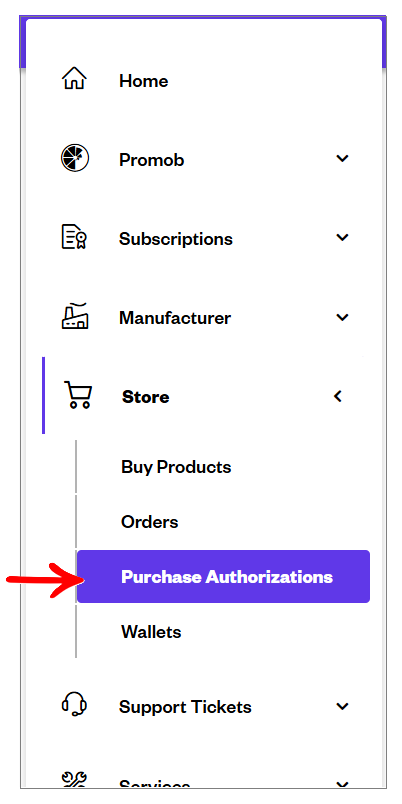
Task: Expand the Subscriptions chevron arrow
Action: point(343,238)
